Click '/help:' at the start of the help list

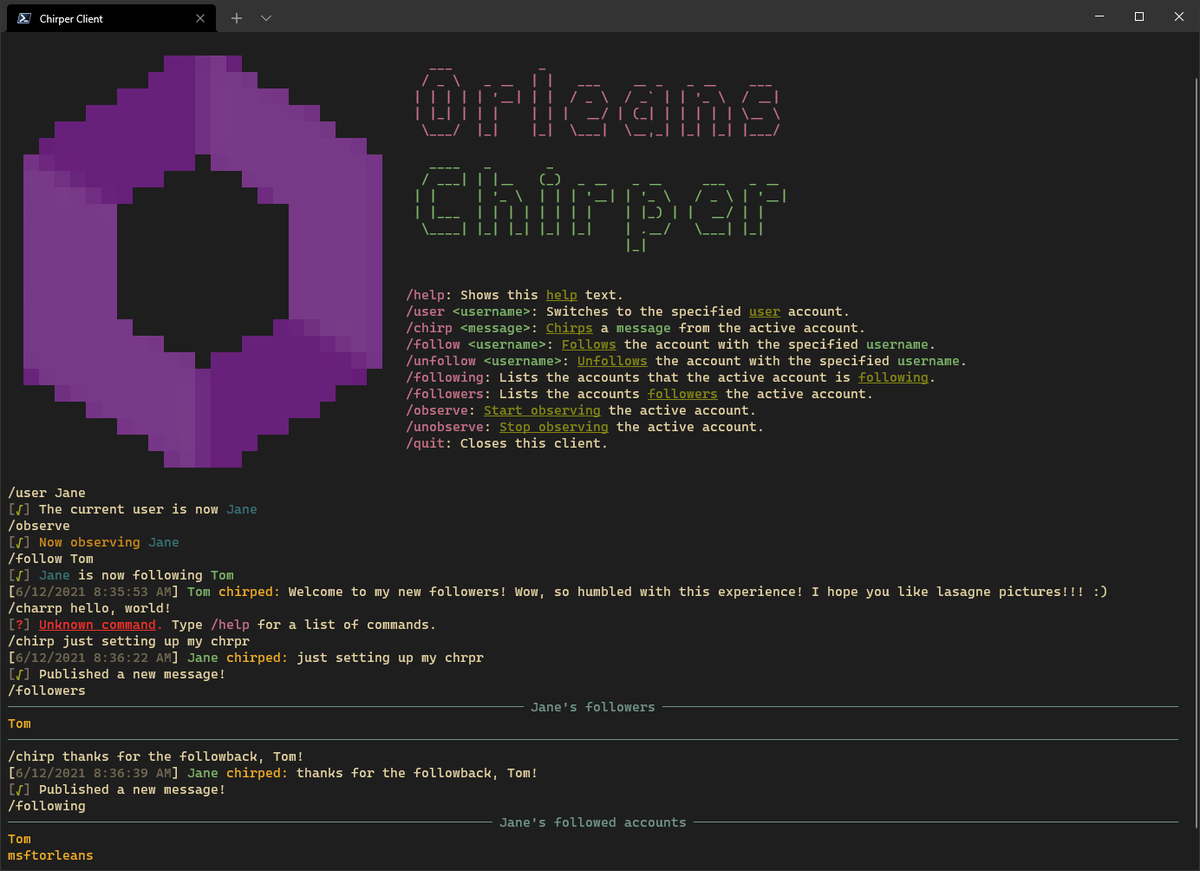[x=430, y=295]
